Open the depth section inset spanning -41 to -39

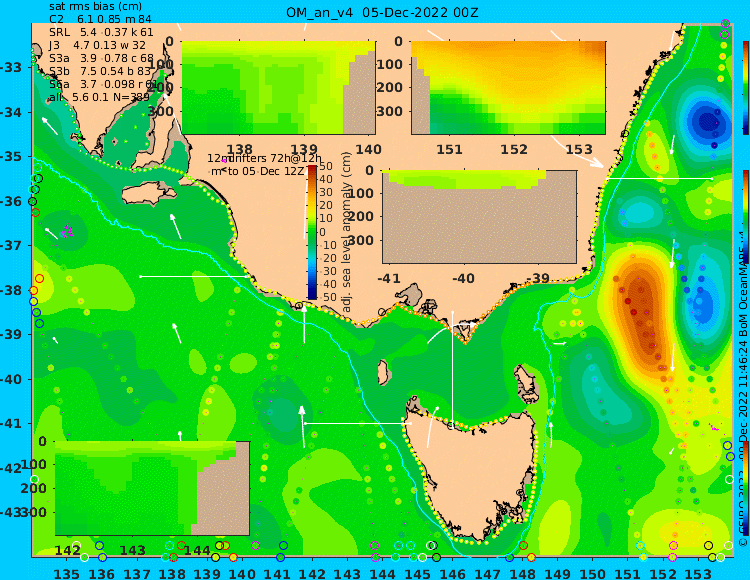(x=479, y=217)
